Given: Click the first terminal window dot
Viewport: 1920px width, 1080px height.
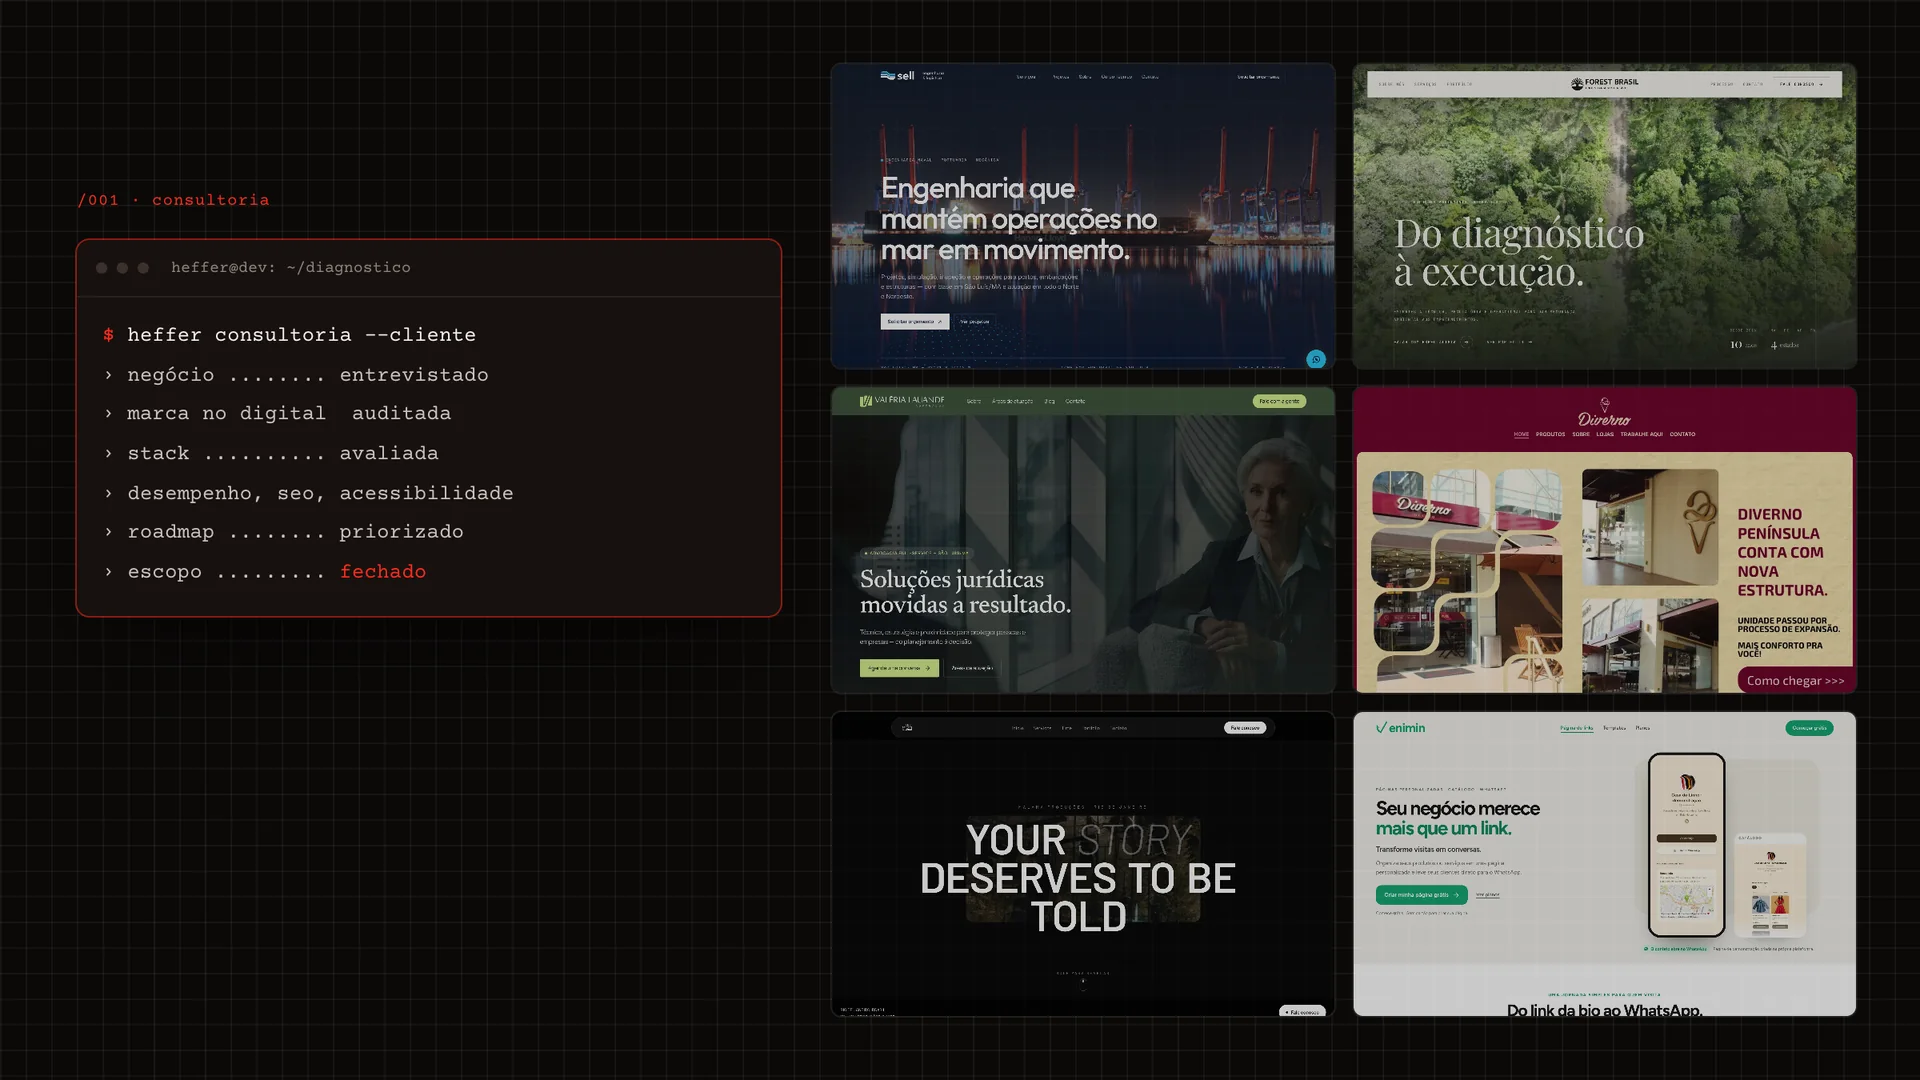Looking at the screenshot, I should 101,268.
